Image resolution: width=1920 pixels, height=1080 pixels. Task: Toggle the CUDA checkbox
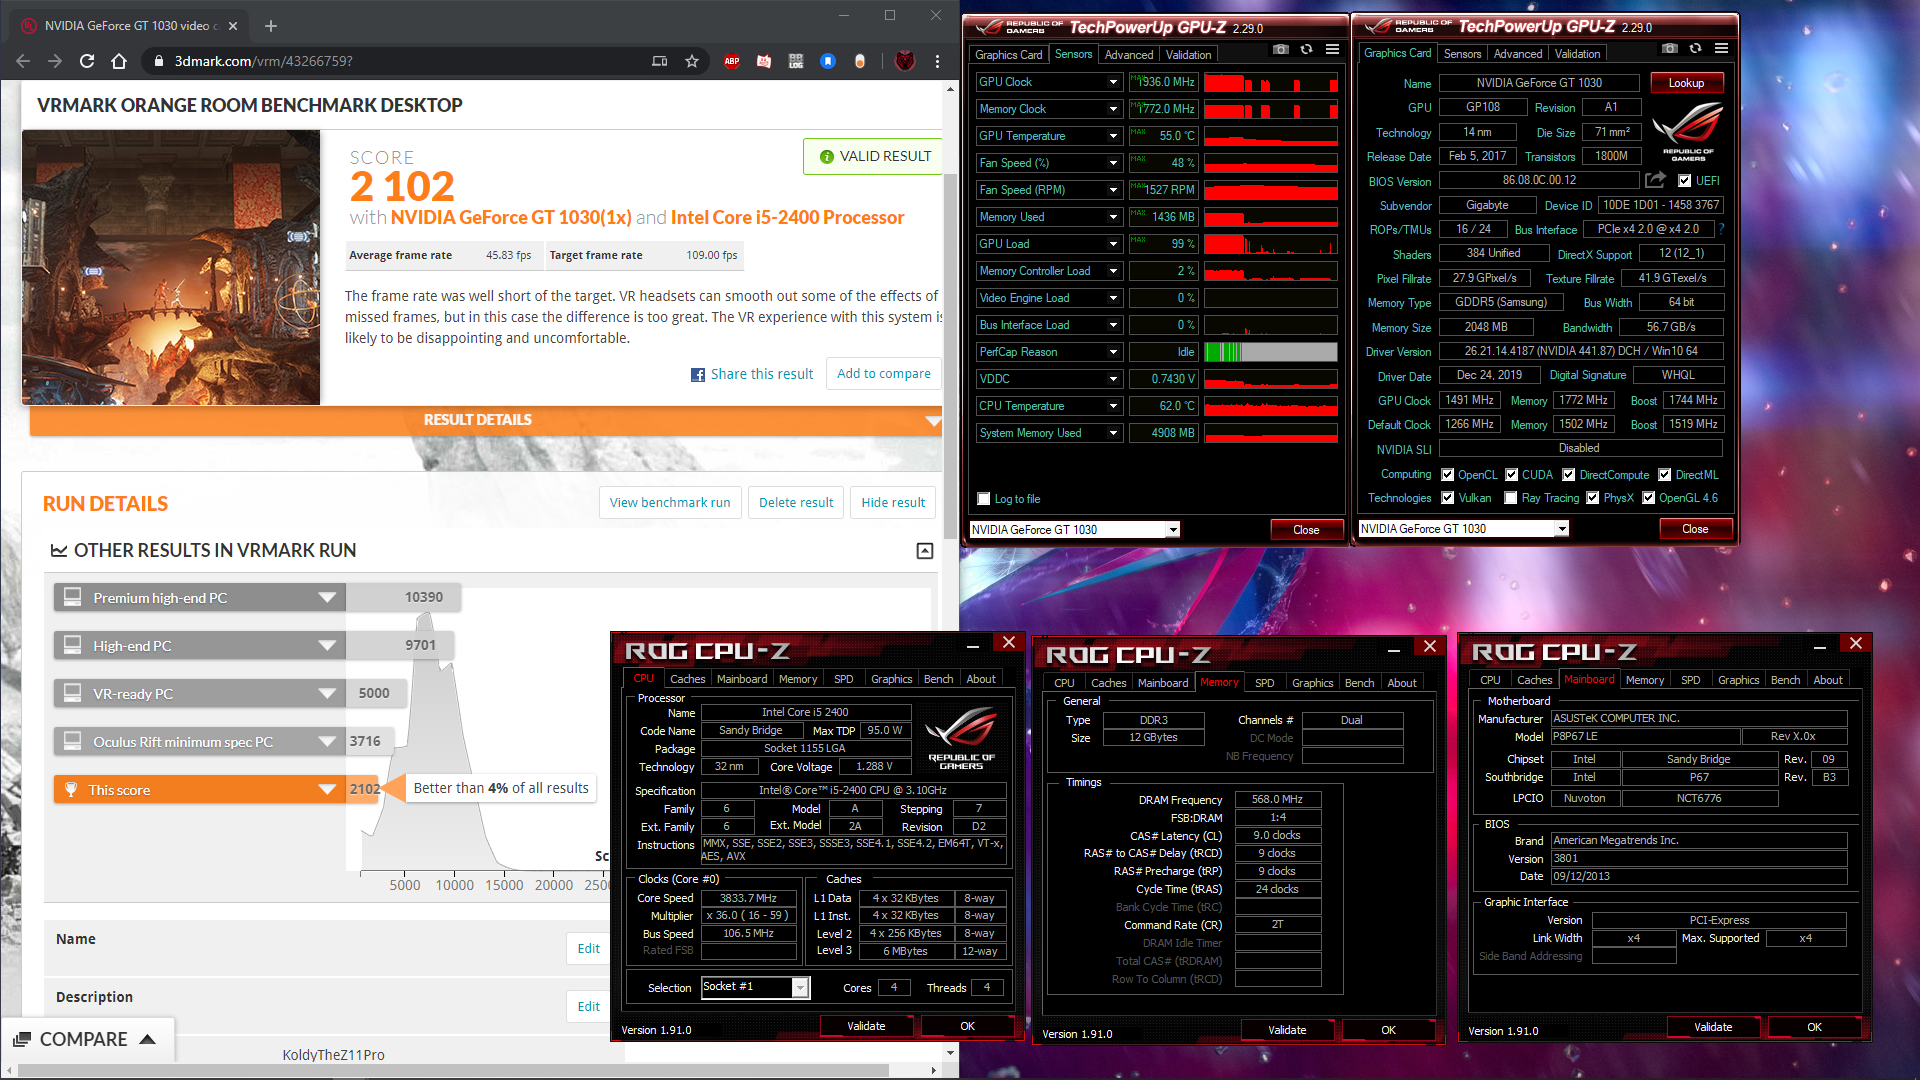point(1512,475)
